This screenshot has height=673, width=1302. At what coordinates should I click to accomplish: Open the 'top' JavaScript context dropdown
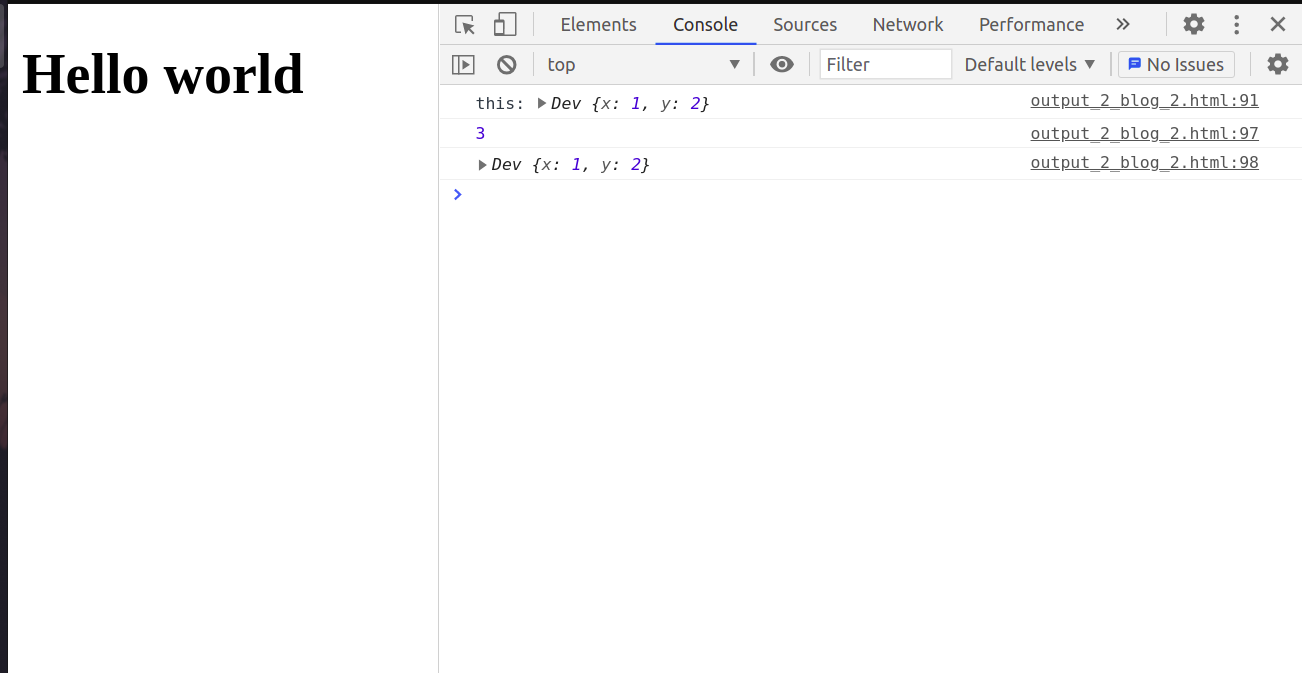pos(643,65)
